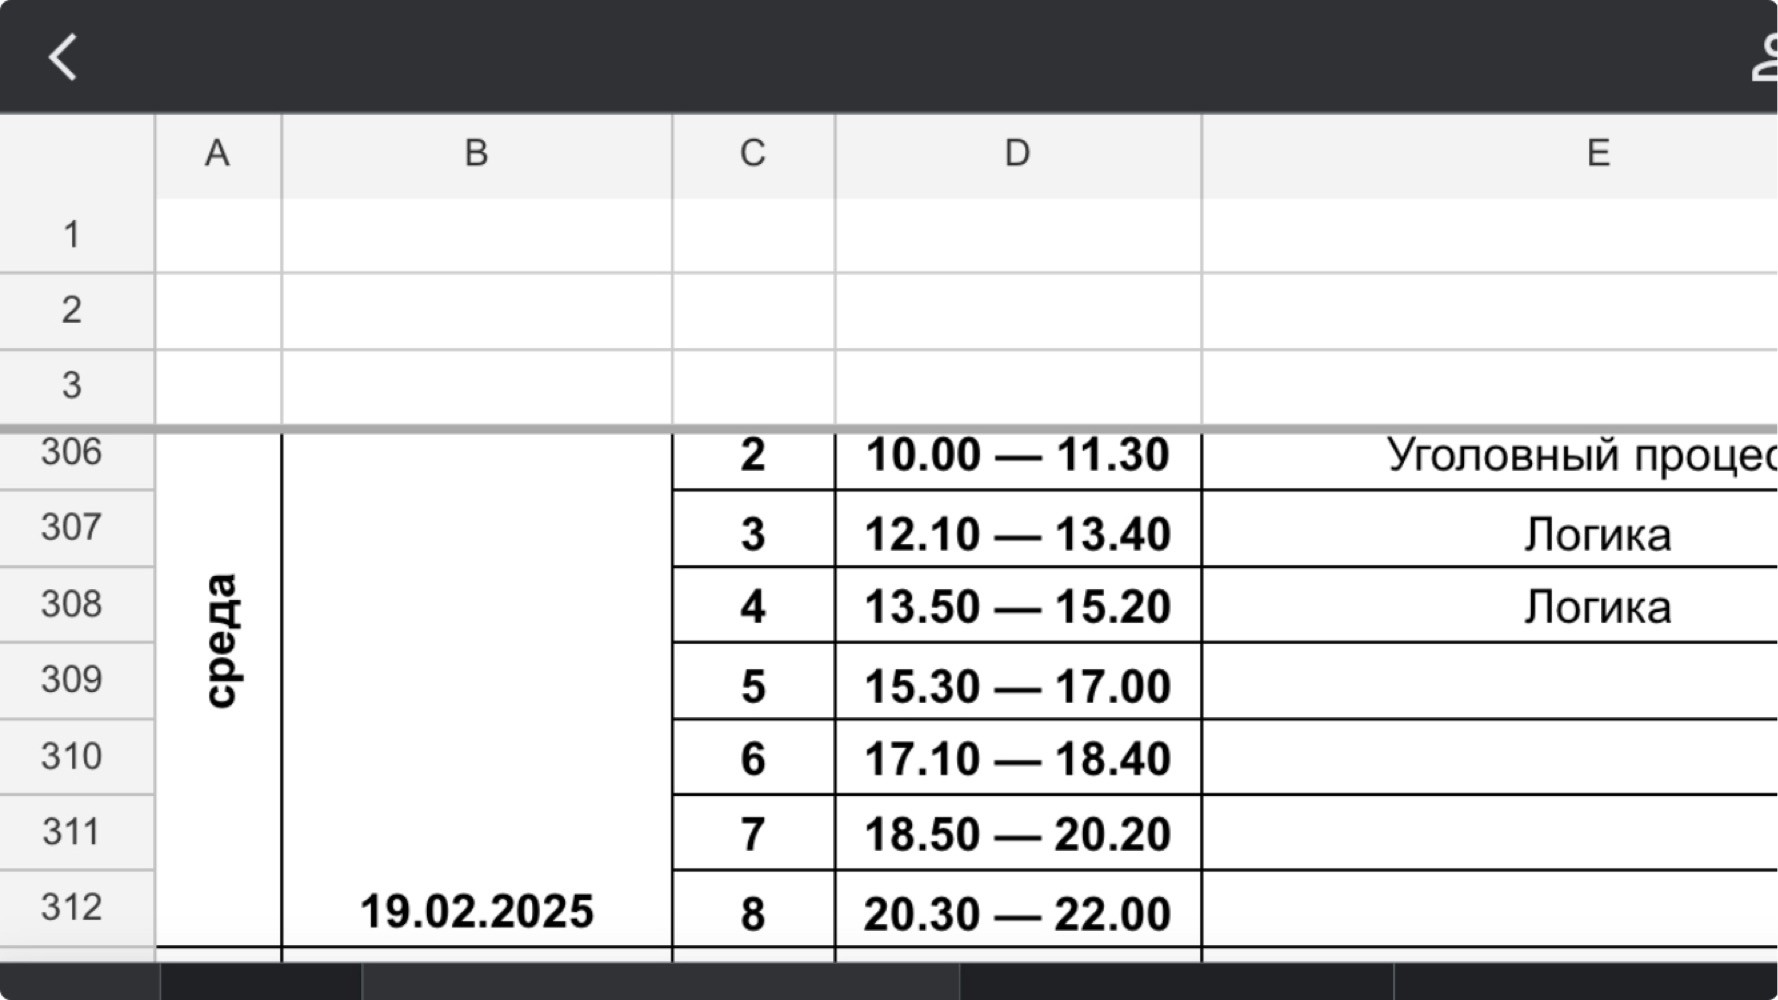Select time cell 20.30 — 22.00
Viewport: 1778px width, 1000px height.
pos(1018,909)
